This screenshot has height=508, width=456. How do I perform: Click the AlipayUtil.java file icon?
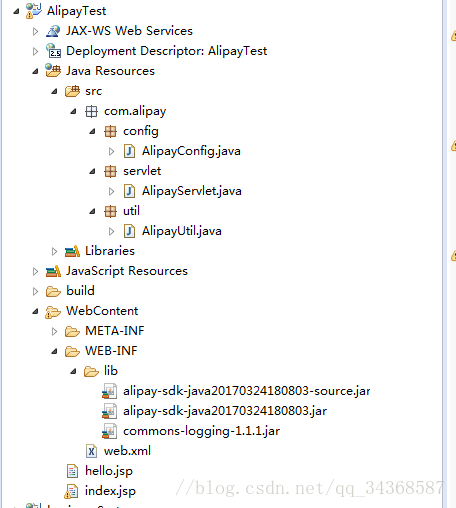pos(129,231)
